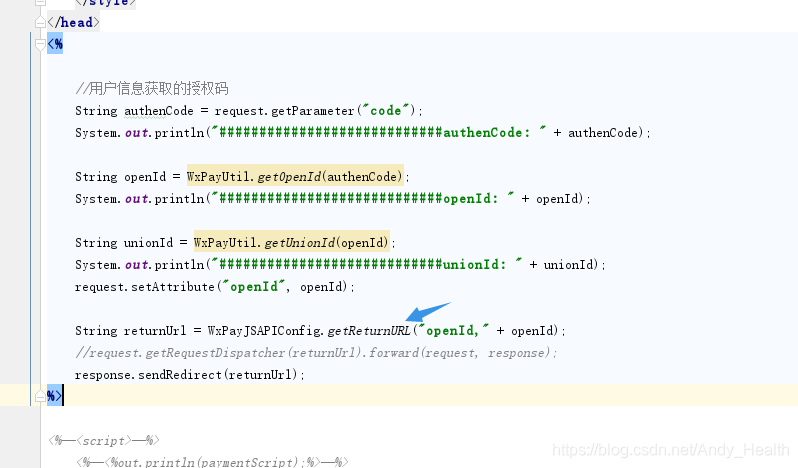
Task: Click the String openId declaration
Action: (121, 177)
